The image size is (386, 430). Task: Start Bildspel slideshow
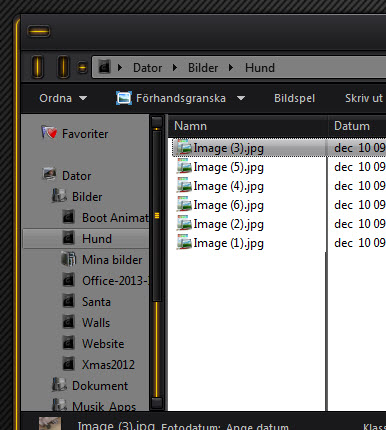coord(294,98)
